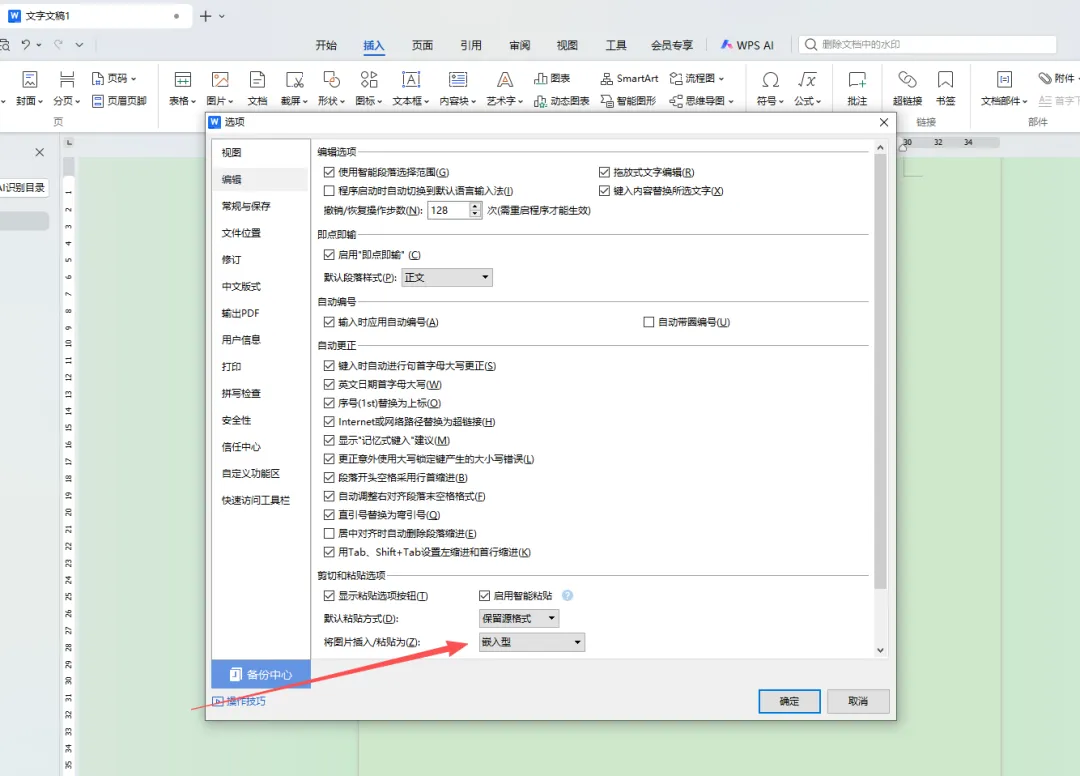The image size is (1080, 776).
Task: Open picture insert mode dropdown (嵌入型)
Action: click(532, 642)
